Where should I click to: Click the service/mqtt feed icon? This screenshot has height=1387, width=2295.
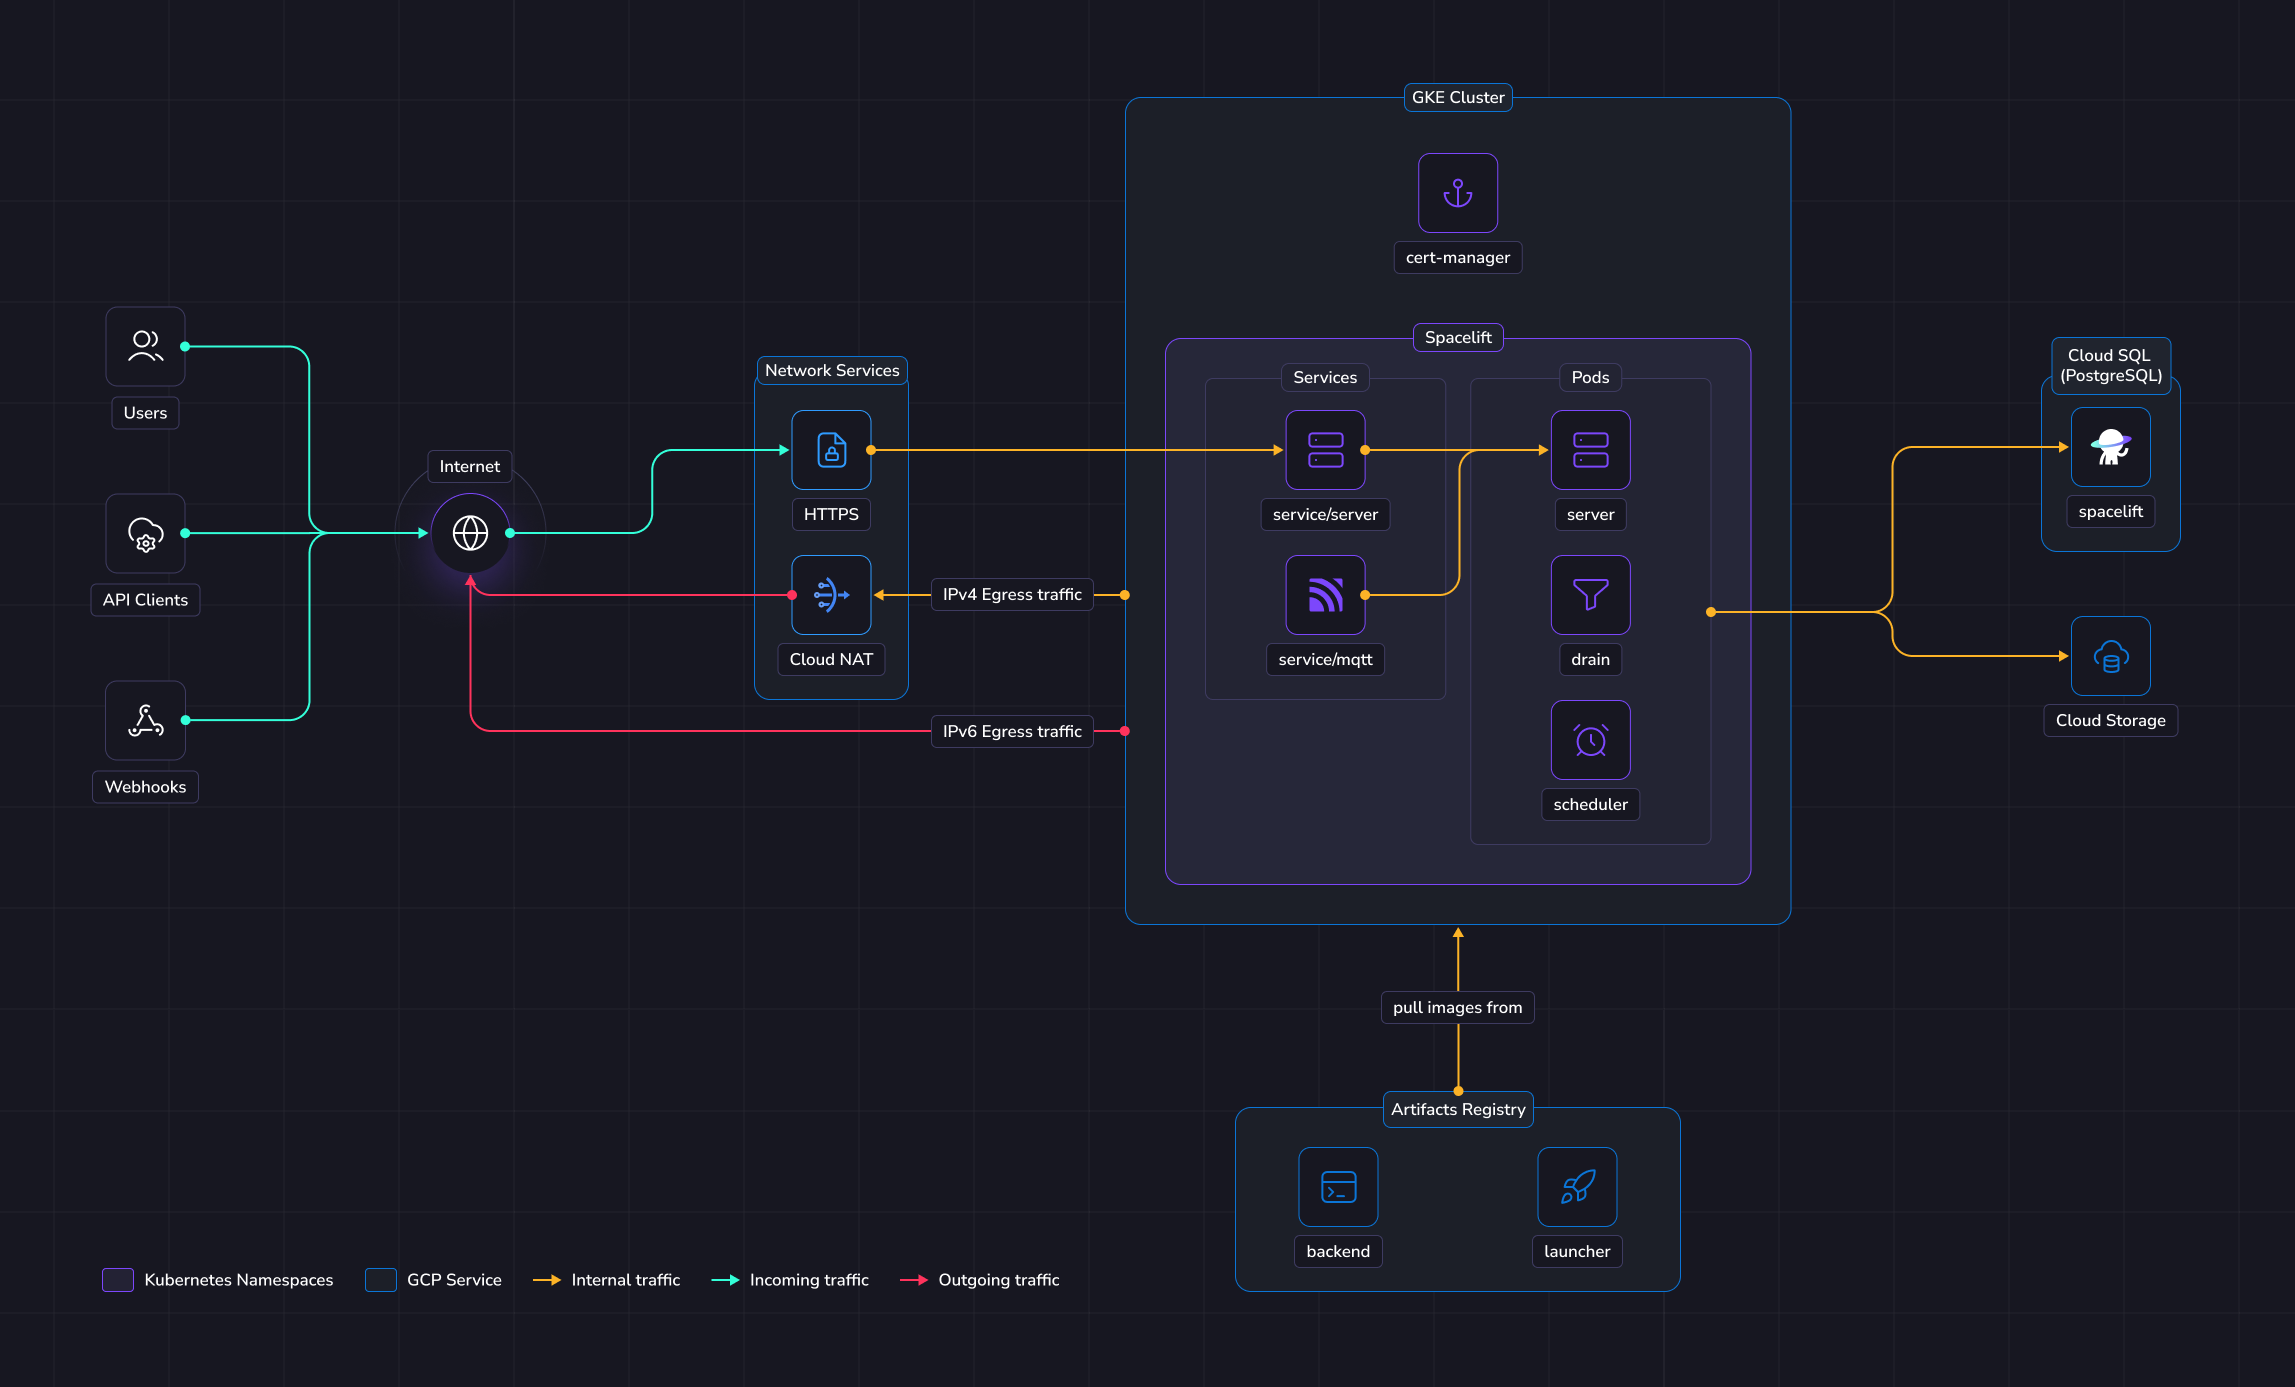(1325, 595)
